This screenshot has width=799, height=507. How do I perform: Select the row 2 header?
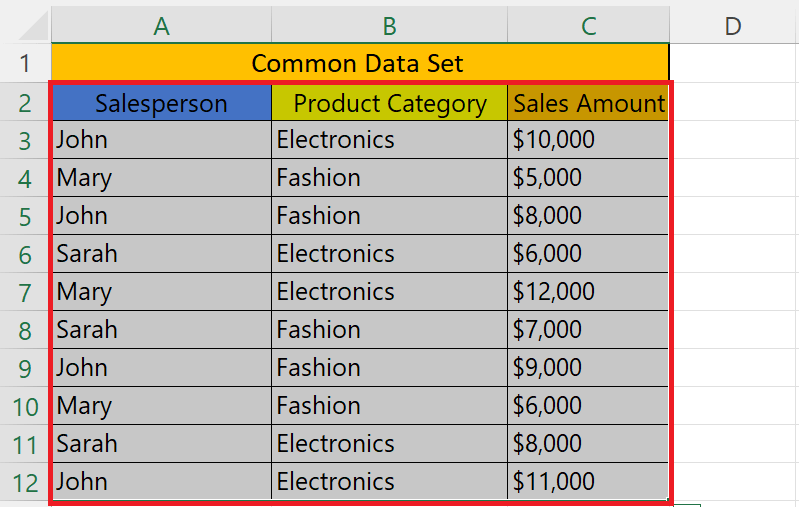tap(25, 102)
